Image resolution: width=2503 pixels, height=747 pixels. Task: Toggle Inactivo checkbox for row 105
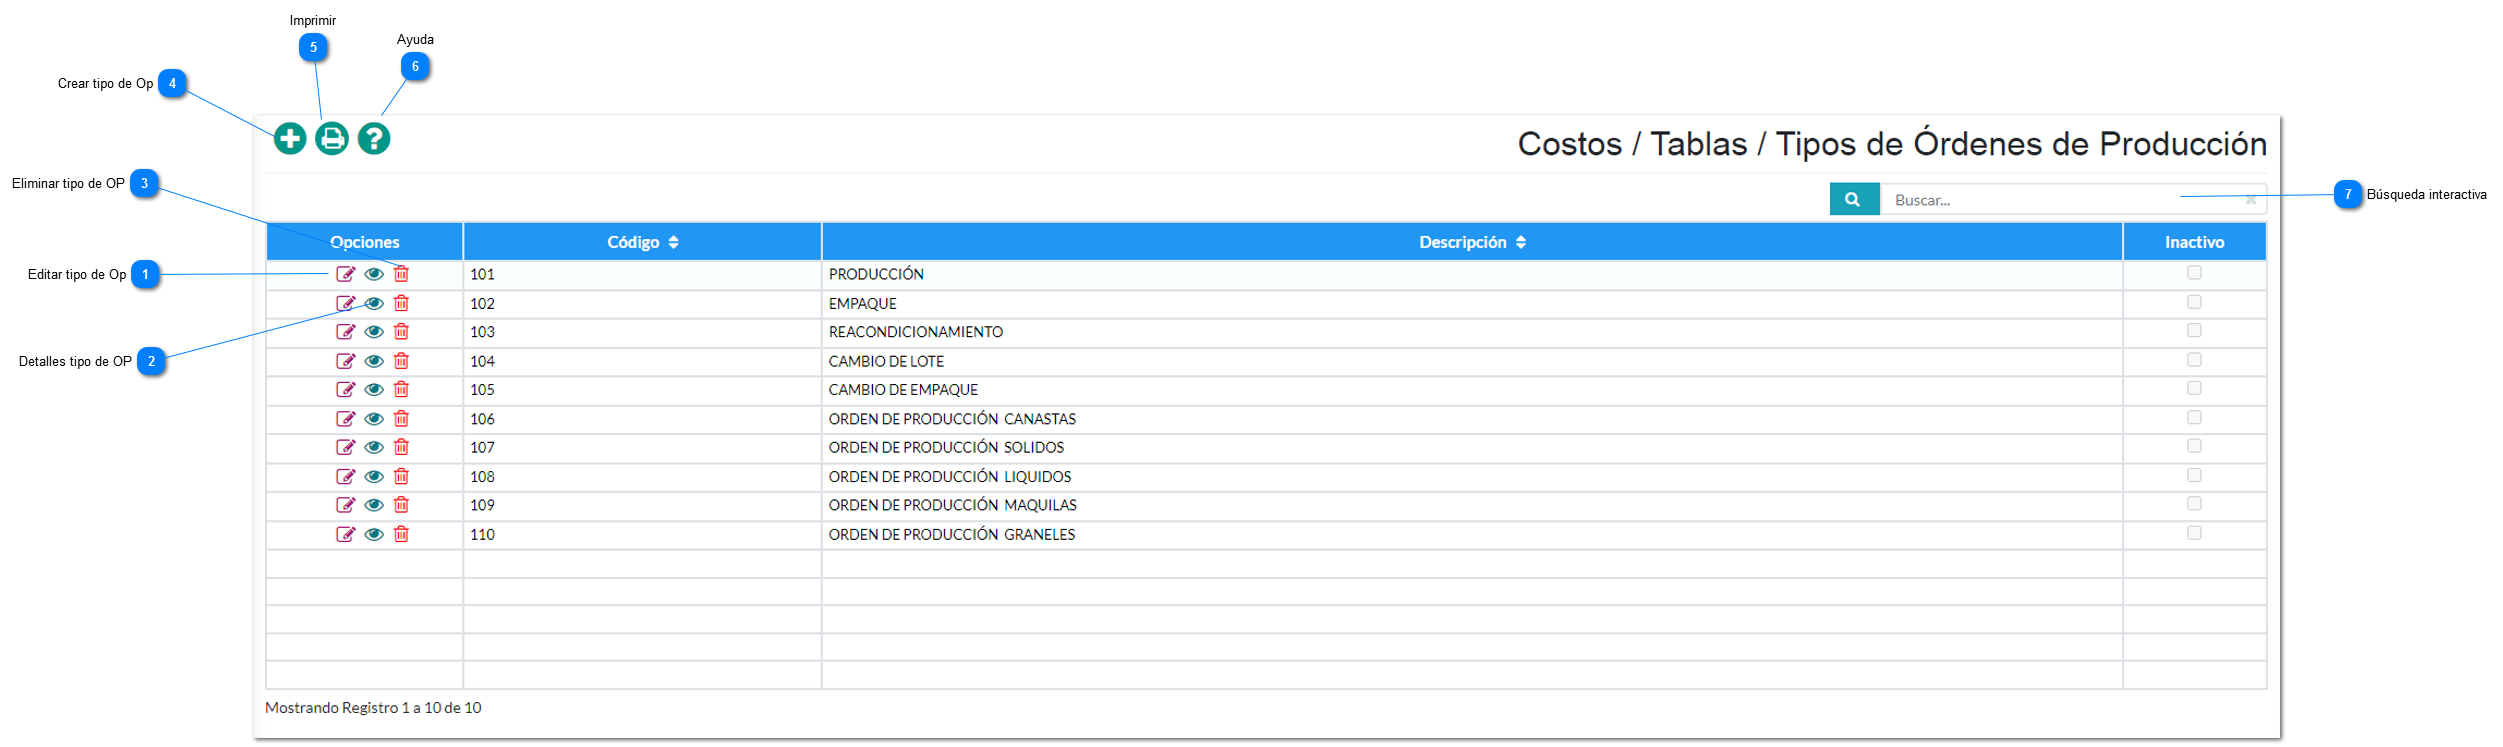point(2194,388)
